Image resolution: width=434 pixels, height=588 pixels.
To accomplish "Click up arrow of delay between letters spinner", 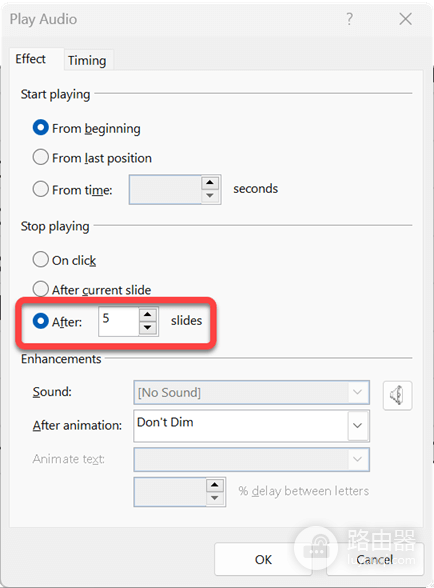I will click(x=215, y=485).
